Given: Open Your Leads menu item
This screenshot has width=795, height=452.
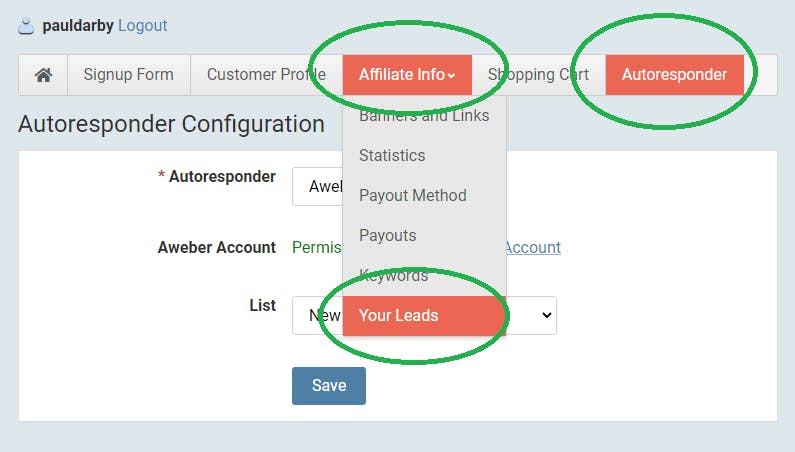Looking at the screenshot, I should coord(424,316).
